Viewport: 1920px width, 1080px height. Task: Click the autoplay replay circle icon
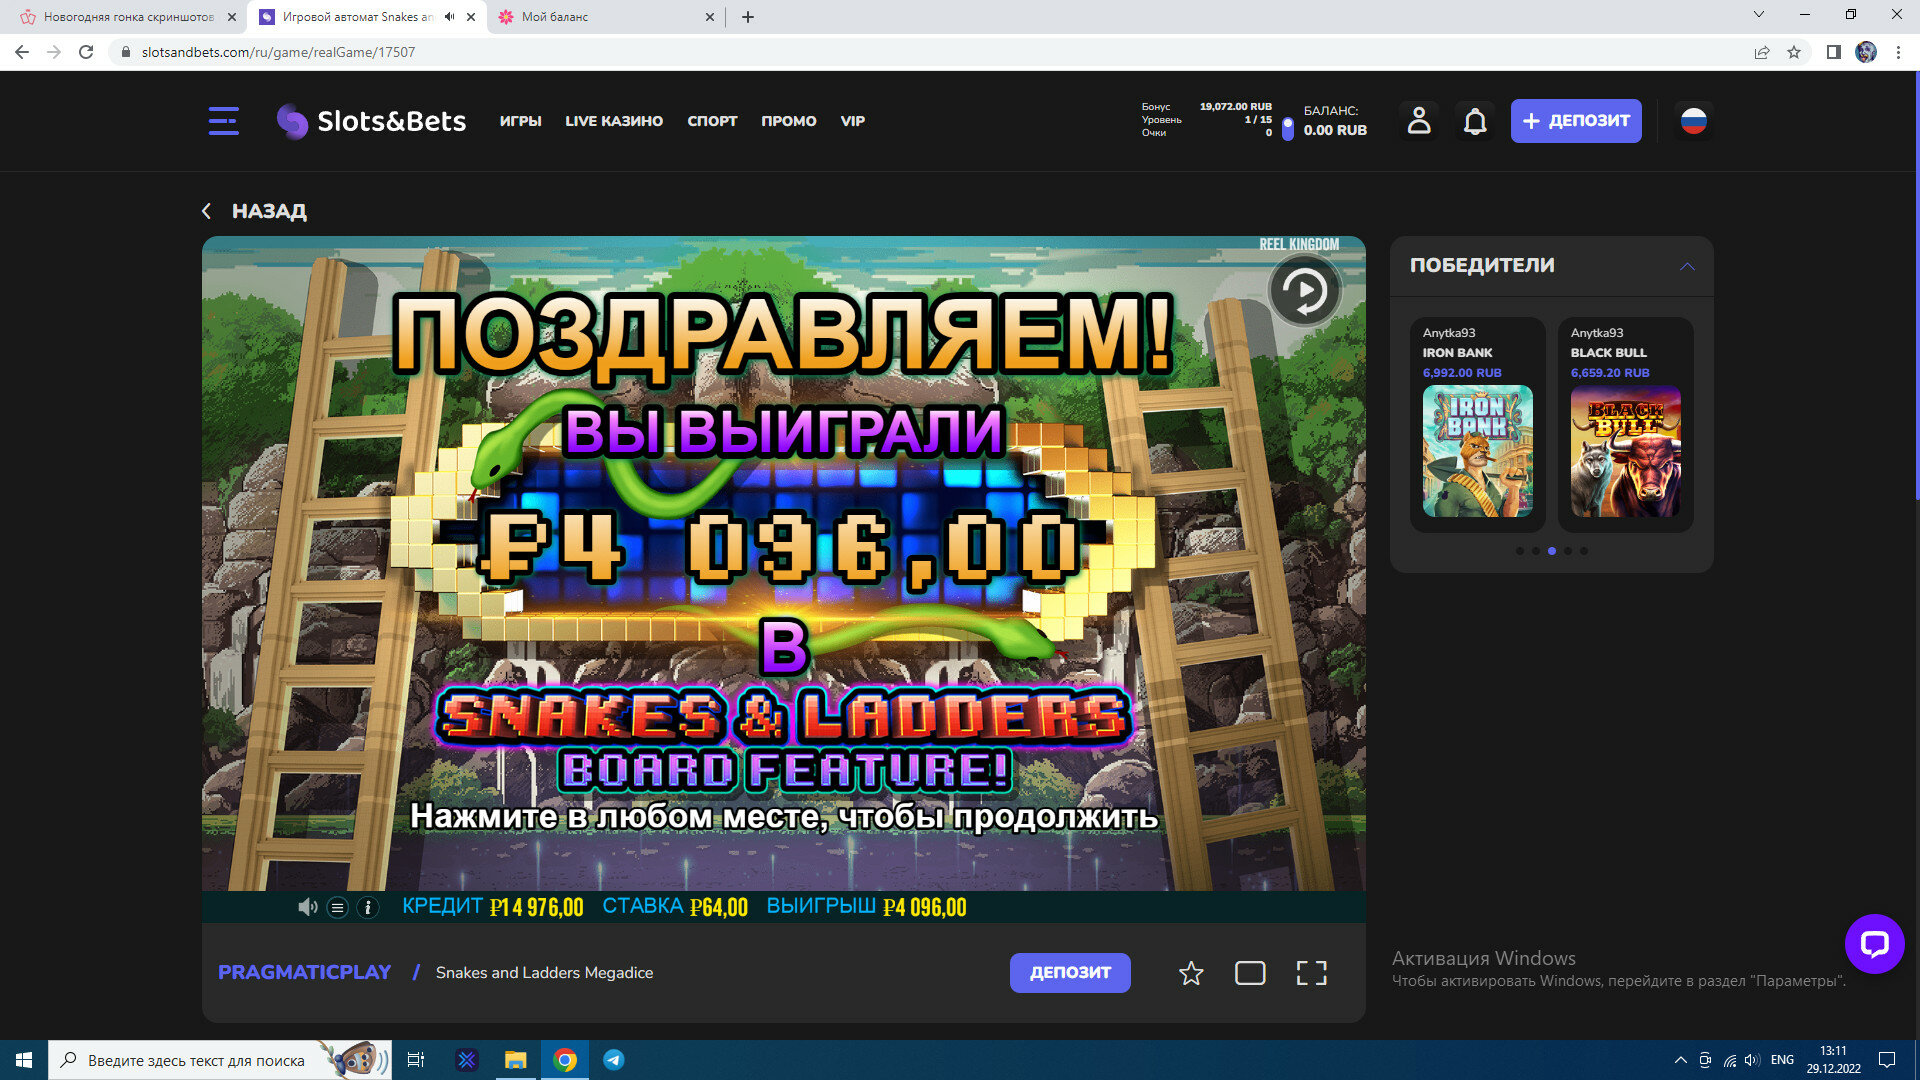click(1304, 291)
